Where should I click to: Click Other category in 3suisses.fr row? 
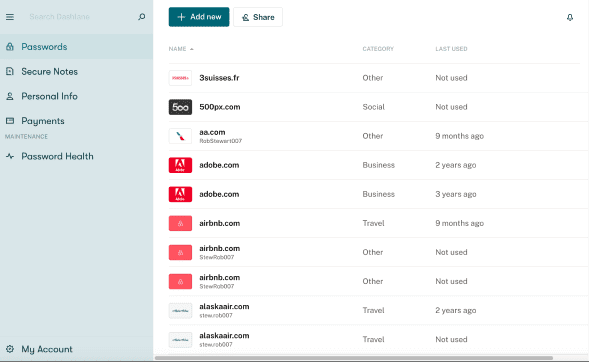(373, 78)
